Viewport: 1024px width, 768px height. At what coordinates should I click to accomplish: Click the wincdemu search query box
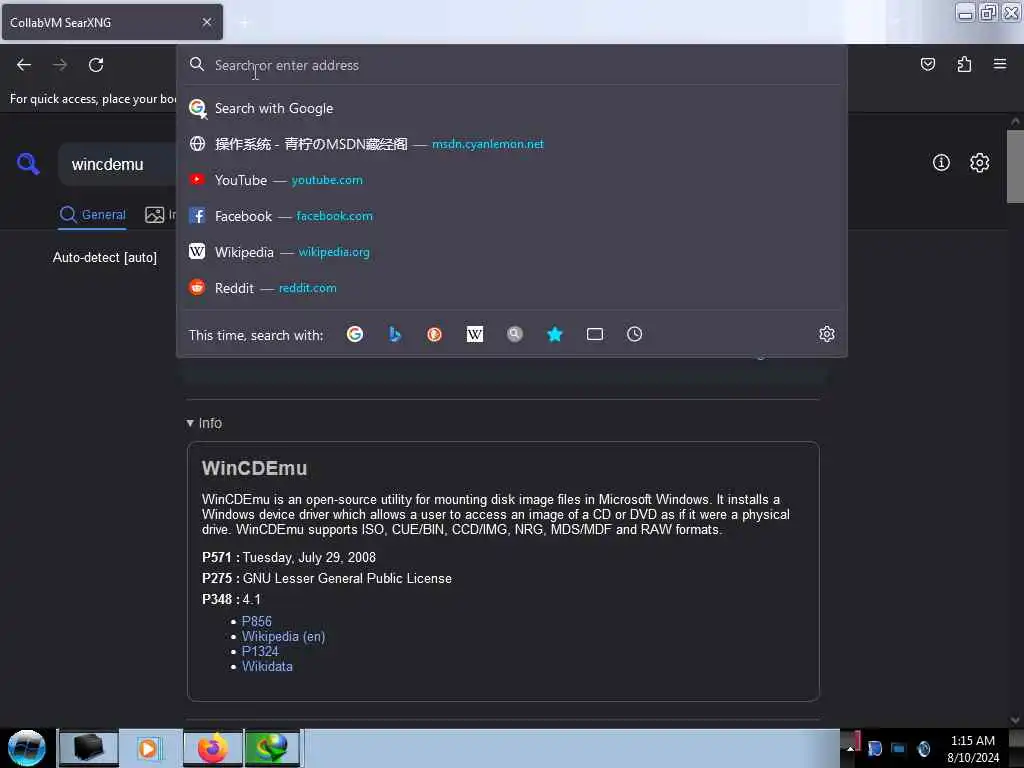pos(118,165)
